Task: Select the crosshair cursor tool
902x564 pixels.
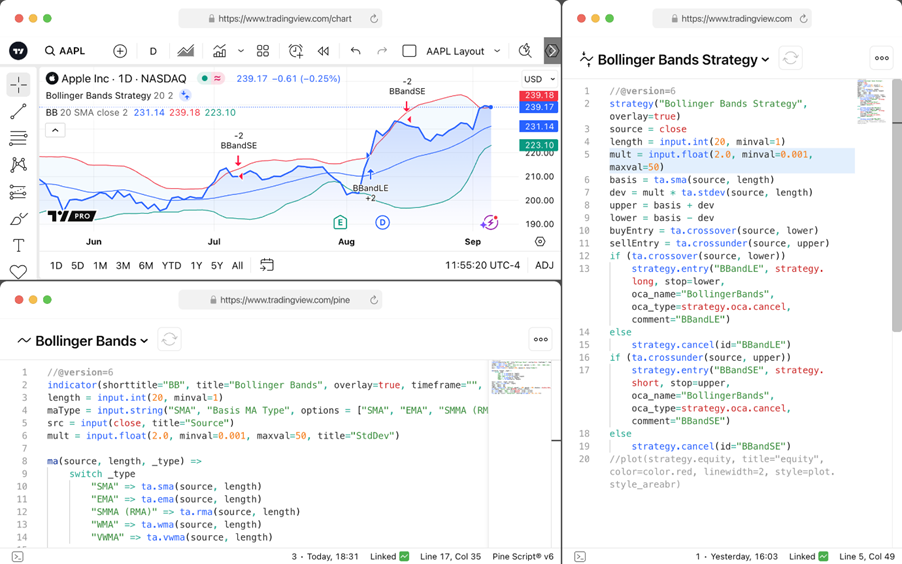Action: pyautogui.click(x=18, y=85)
